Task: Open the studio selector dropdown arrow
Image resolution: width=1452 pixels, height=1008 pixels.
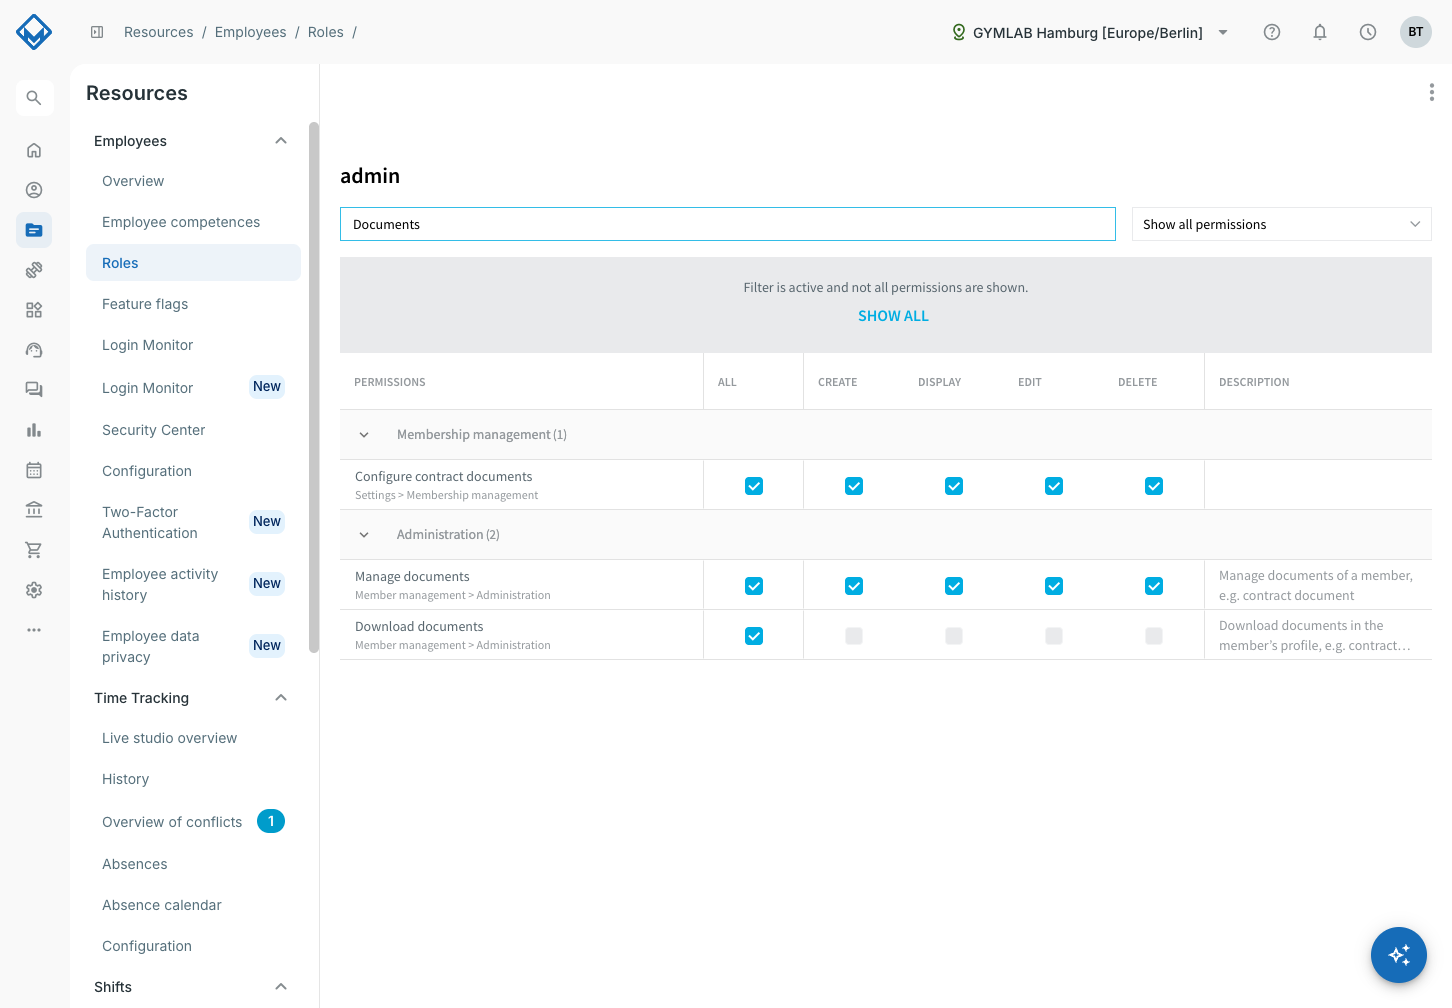Action: pos(1223,32)
